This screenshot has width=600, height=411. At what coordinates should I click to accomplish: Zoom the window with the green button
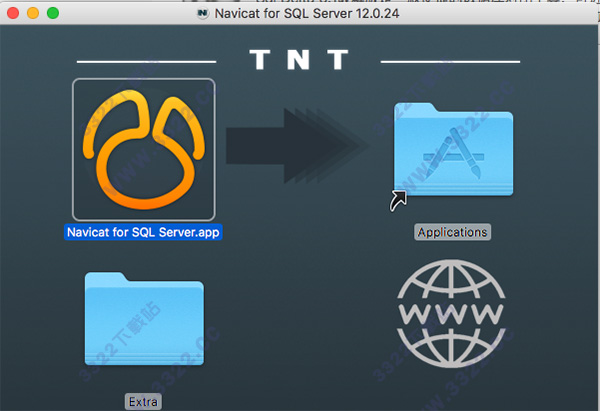tap(53, 13)
